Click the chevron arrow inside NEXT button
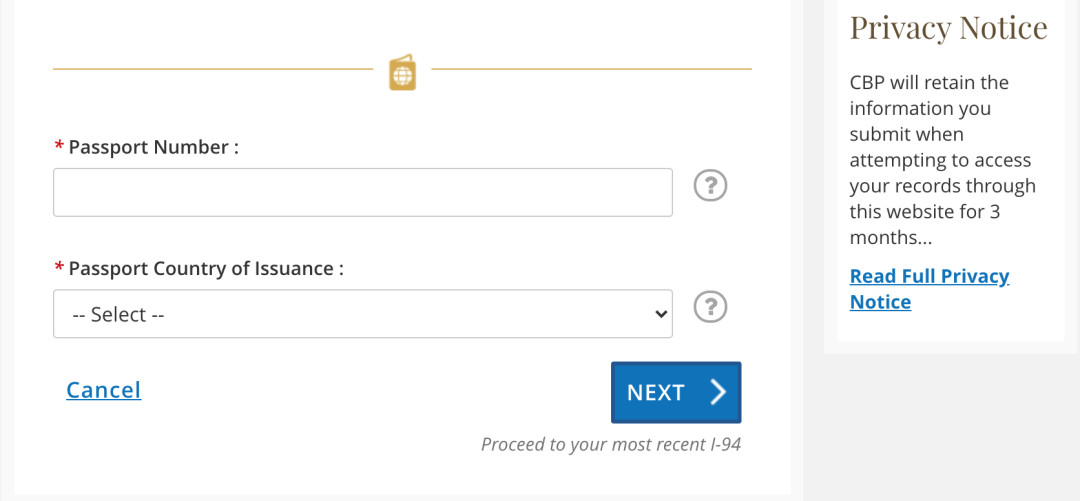 coord(717,392)
